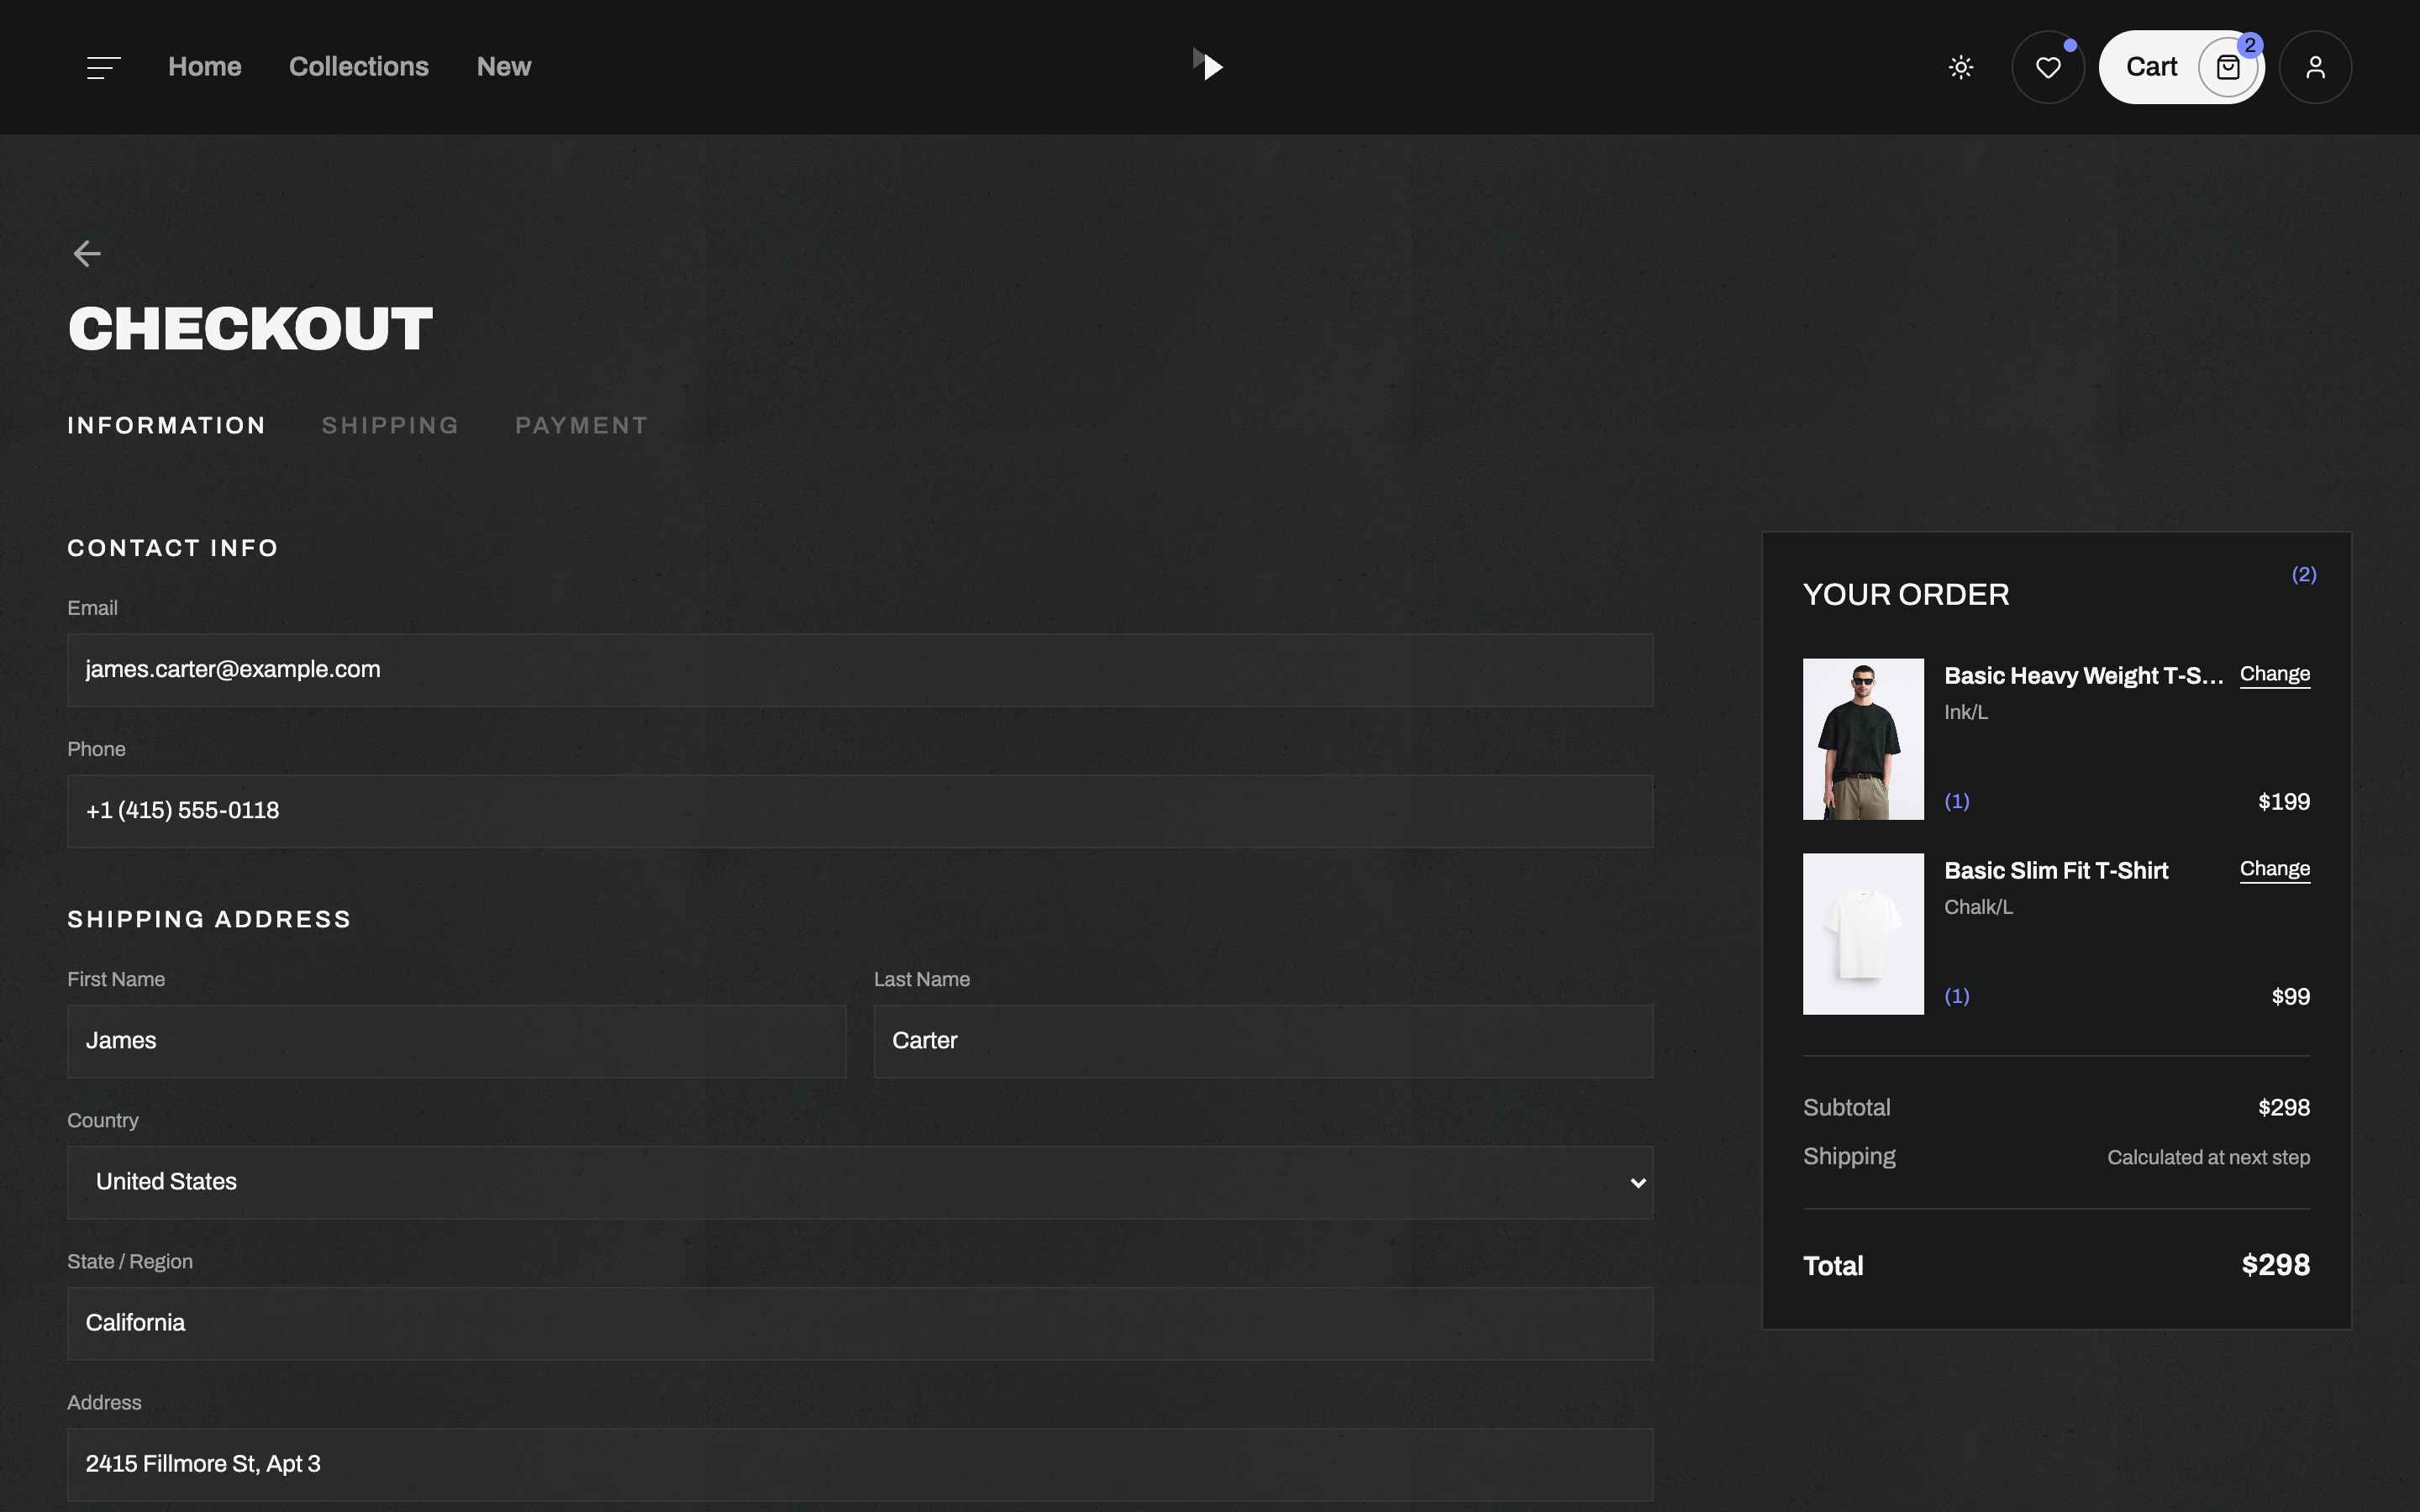Image resolution: width=2420 pixels, height=1512 pixels.
Task: Click the Chalk/L variant text
Action: point(1978,907)
